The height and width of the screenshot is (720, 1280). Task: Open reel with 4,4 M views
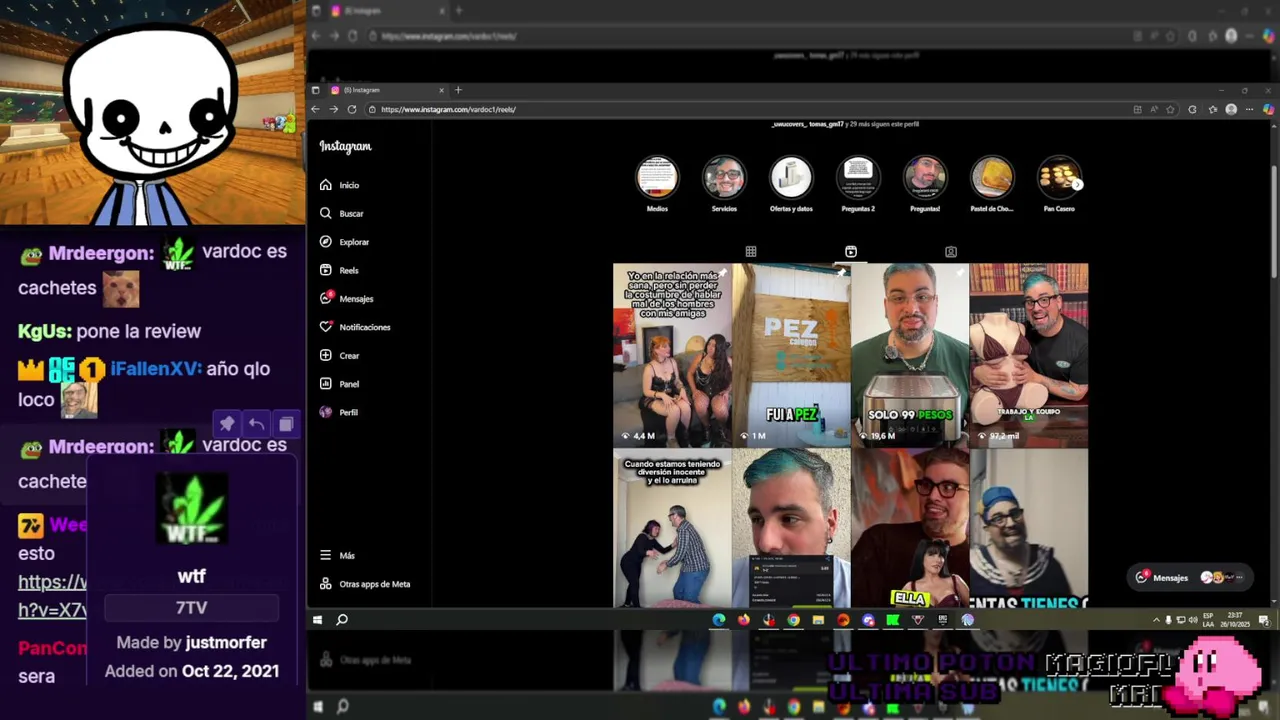coord(672,355)
